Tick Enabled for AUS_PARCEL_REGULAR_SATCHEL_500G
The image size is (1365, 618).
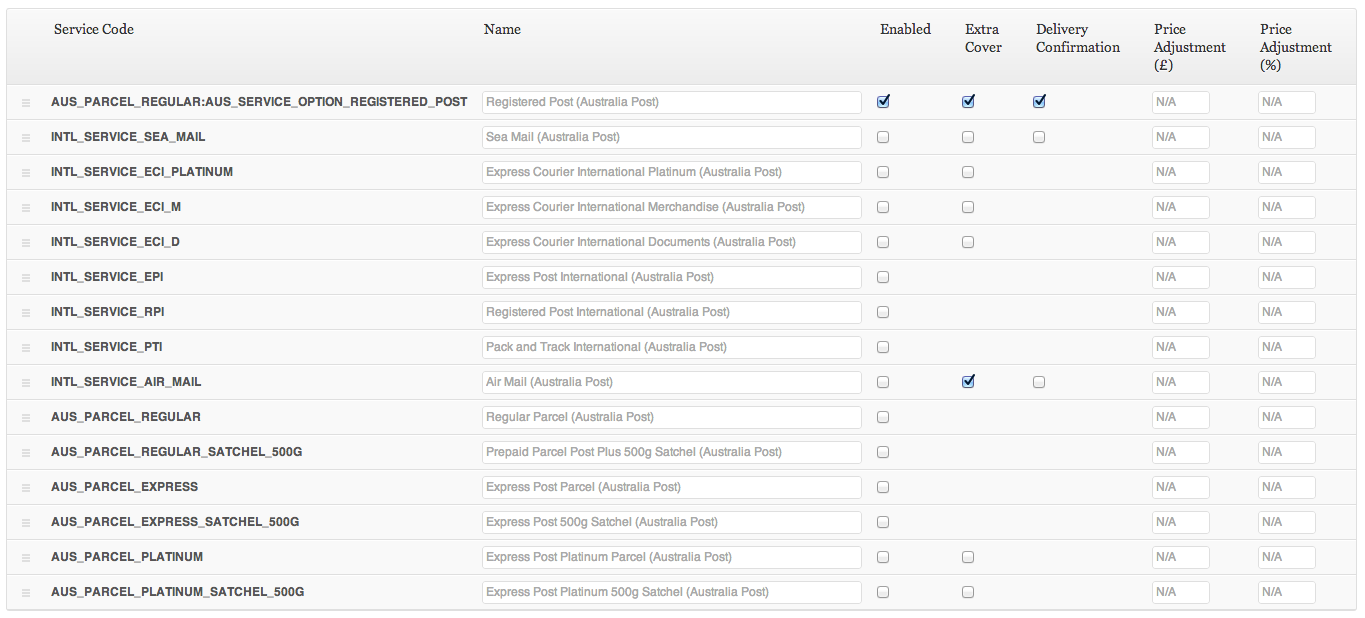click(883, 452)
